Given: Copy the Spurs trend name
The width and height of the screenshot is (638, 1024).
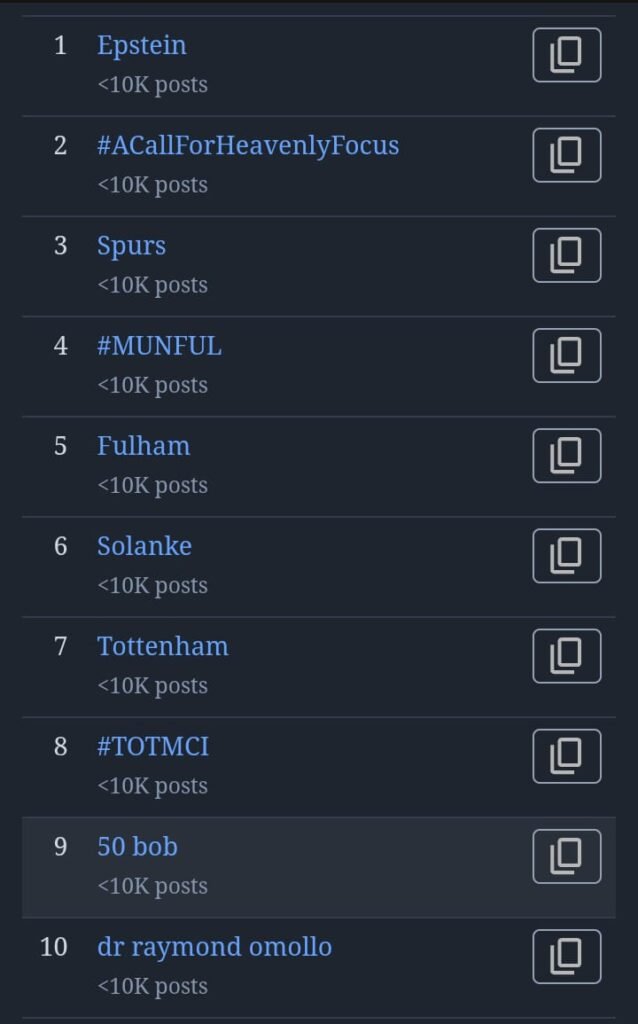Looking at the screenshot, I should [566, 255].
